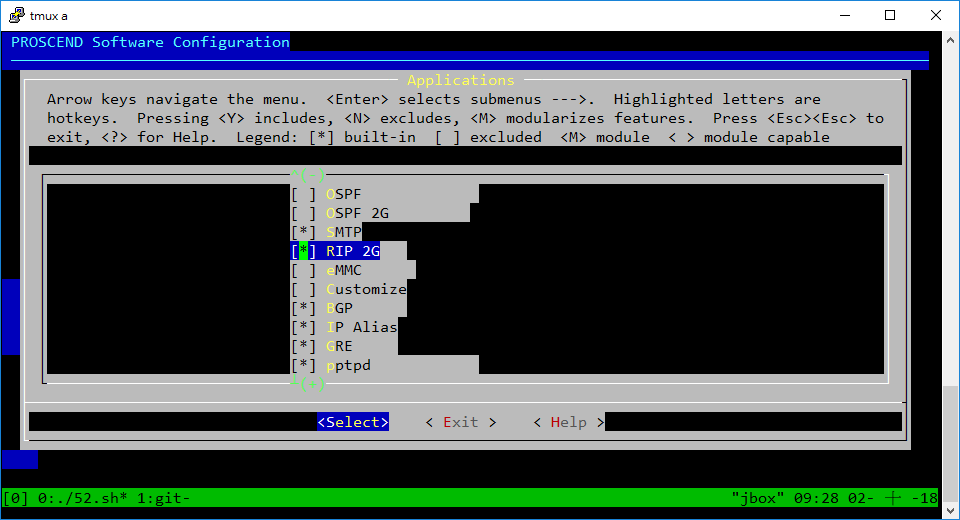Click the SMTP menu label
The width and height of the screenshot is (960, 520).
click(343, 232)
